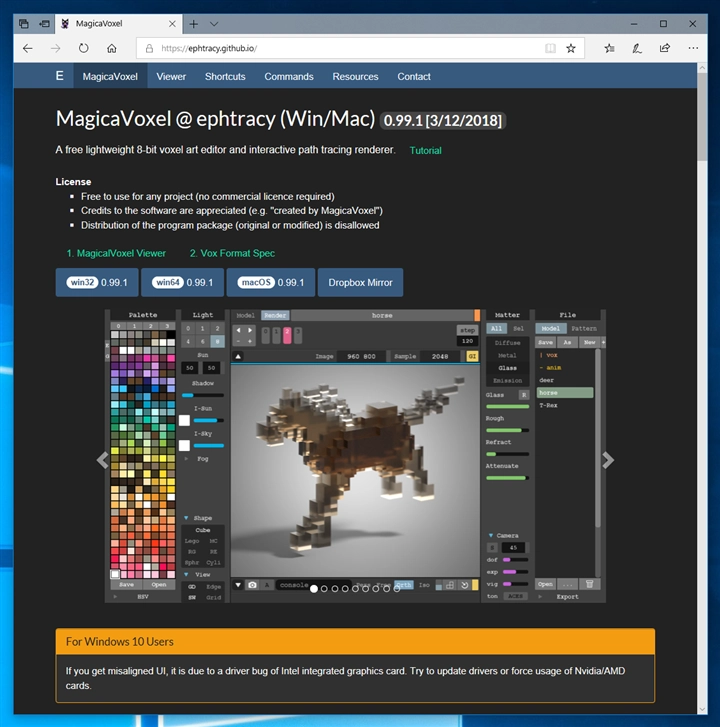The height and width of the screenshot is (727, 720).
Task: Toggle the Iso camera mode in the preview
Action: tap(424, 585)
